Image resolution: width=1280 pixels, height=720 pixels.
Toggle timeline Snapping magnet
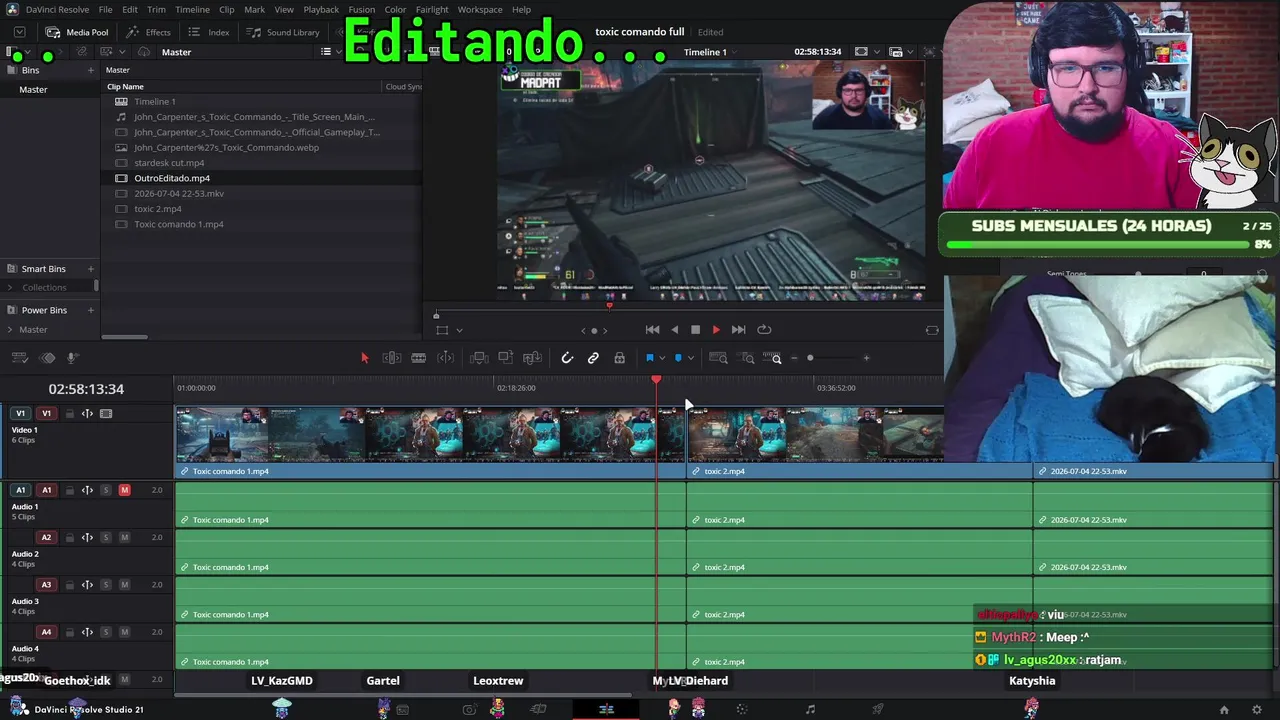click(x=567, y=358)
